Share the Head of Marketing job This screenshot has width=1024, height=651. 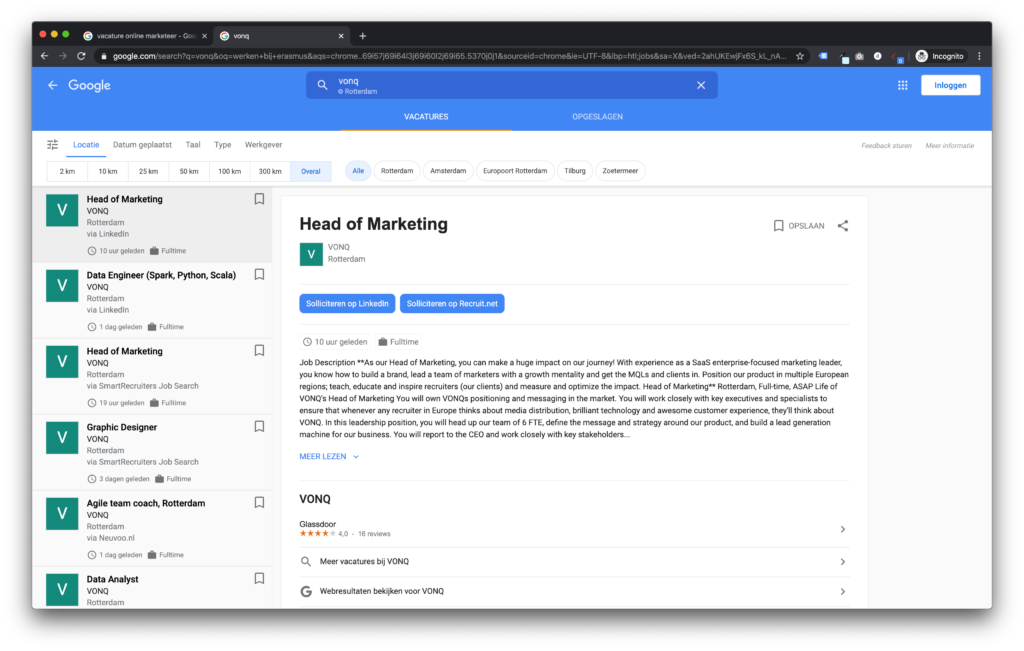point(843,226)
